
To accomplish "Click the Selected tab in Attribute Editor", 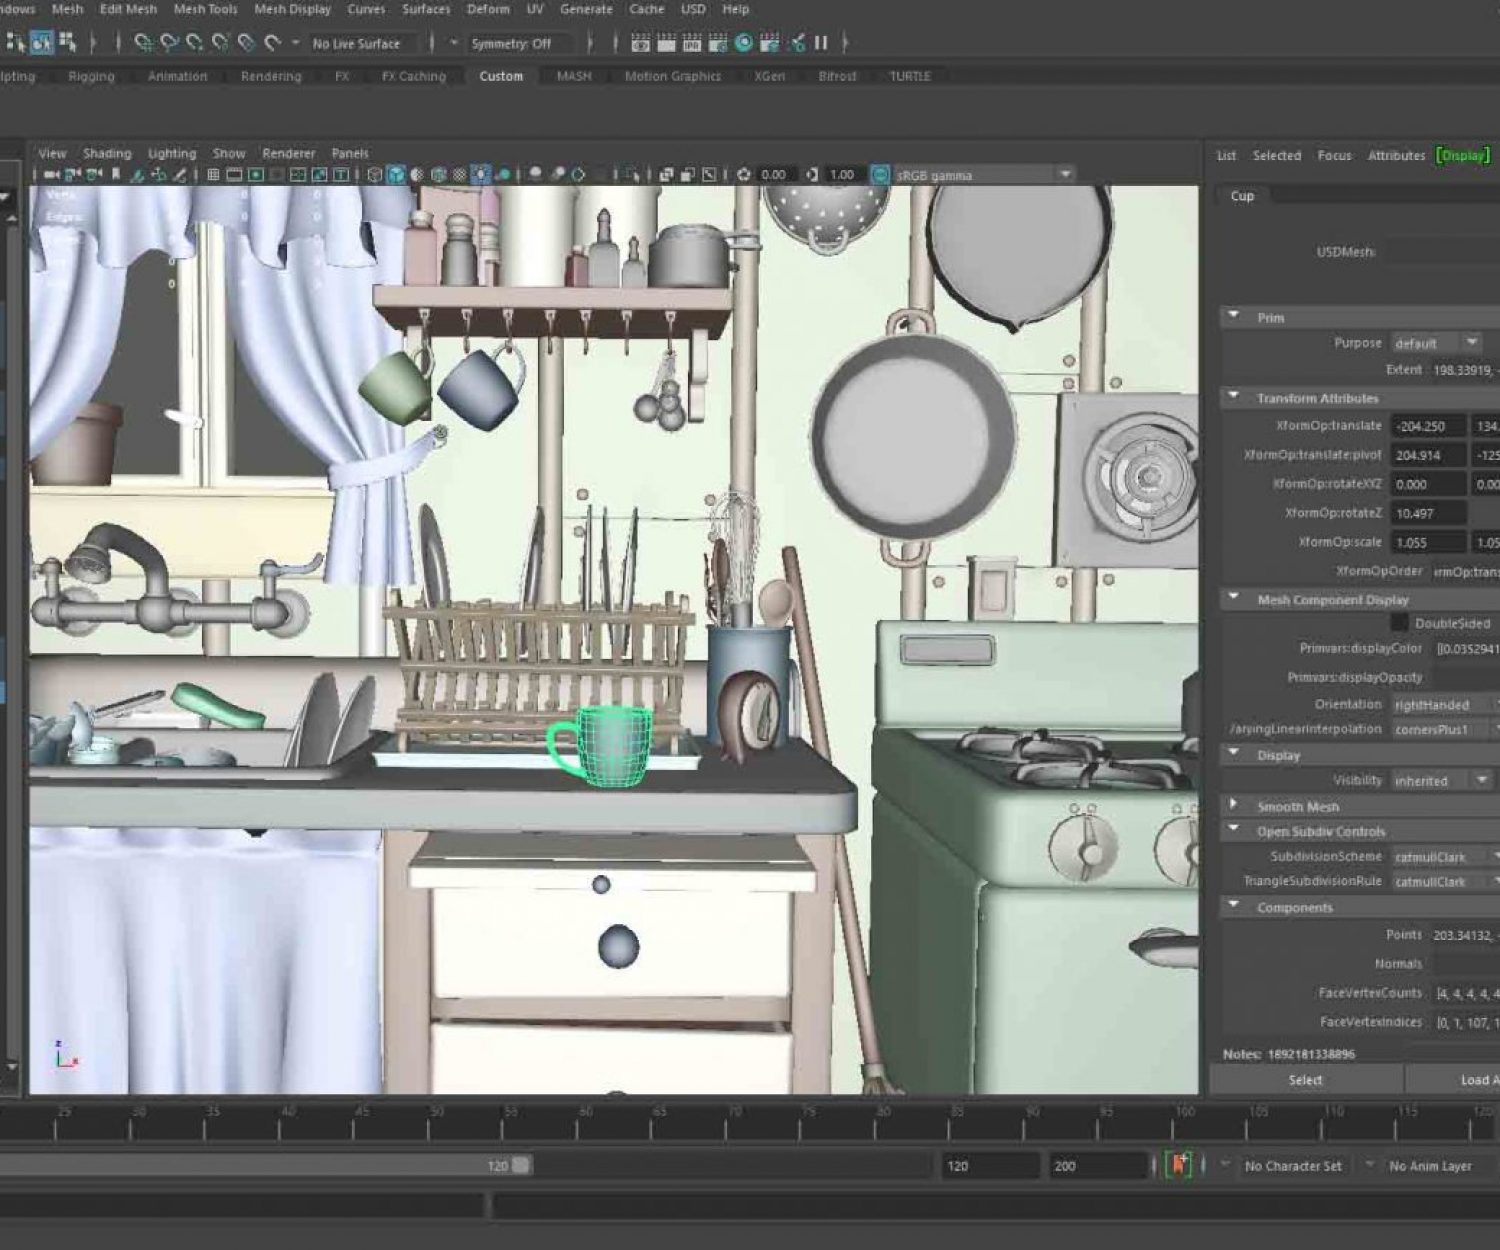I will (1277, 155).
